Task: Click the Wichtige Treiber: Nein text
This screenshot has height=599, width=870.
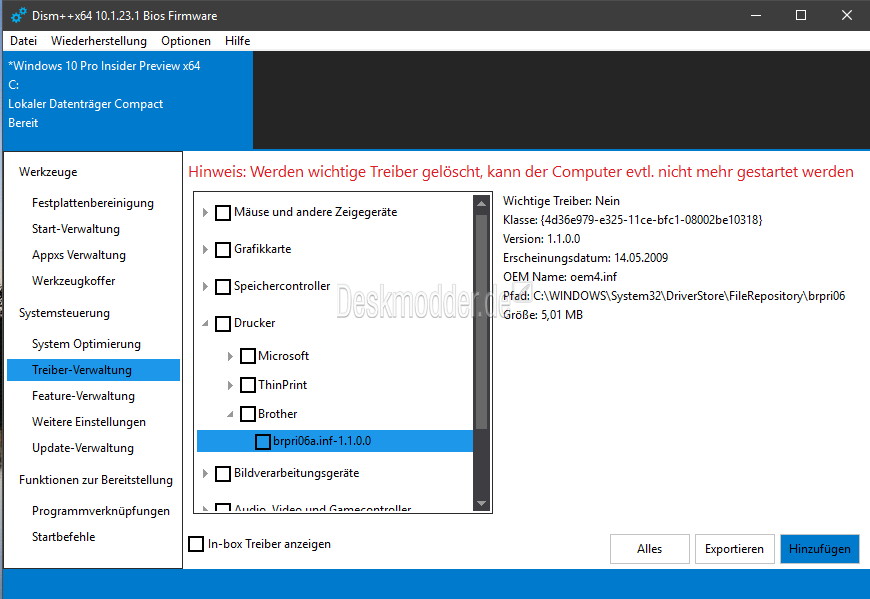Action: click(562, 201)
